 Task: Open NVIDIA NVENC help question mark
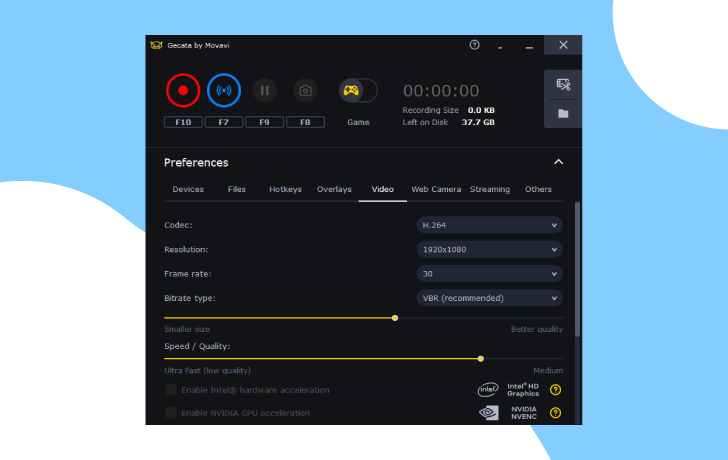tap(555, 413)
